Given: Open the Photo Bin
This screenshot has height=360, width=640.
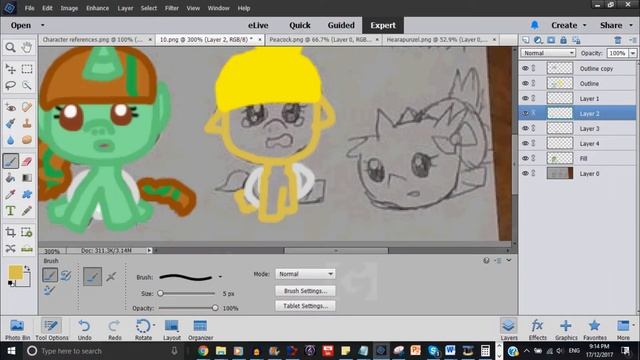Looking at the screenshot, I should [x=17, y=329].
